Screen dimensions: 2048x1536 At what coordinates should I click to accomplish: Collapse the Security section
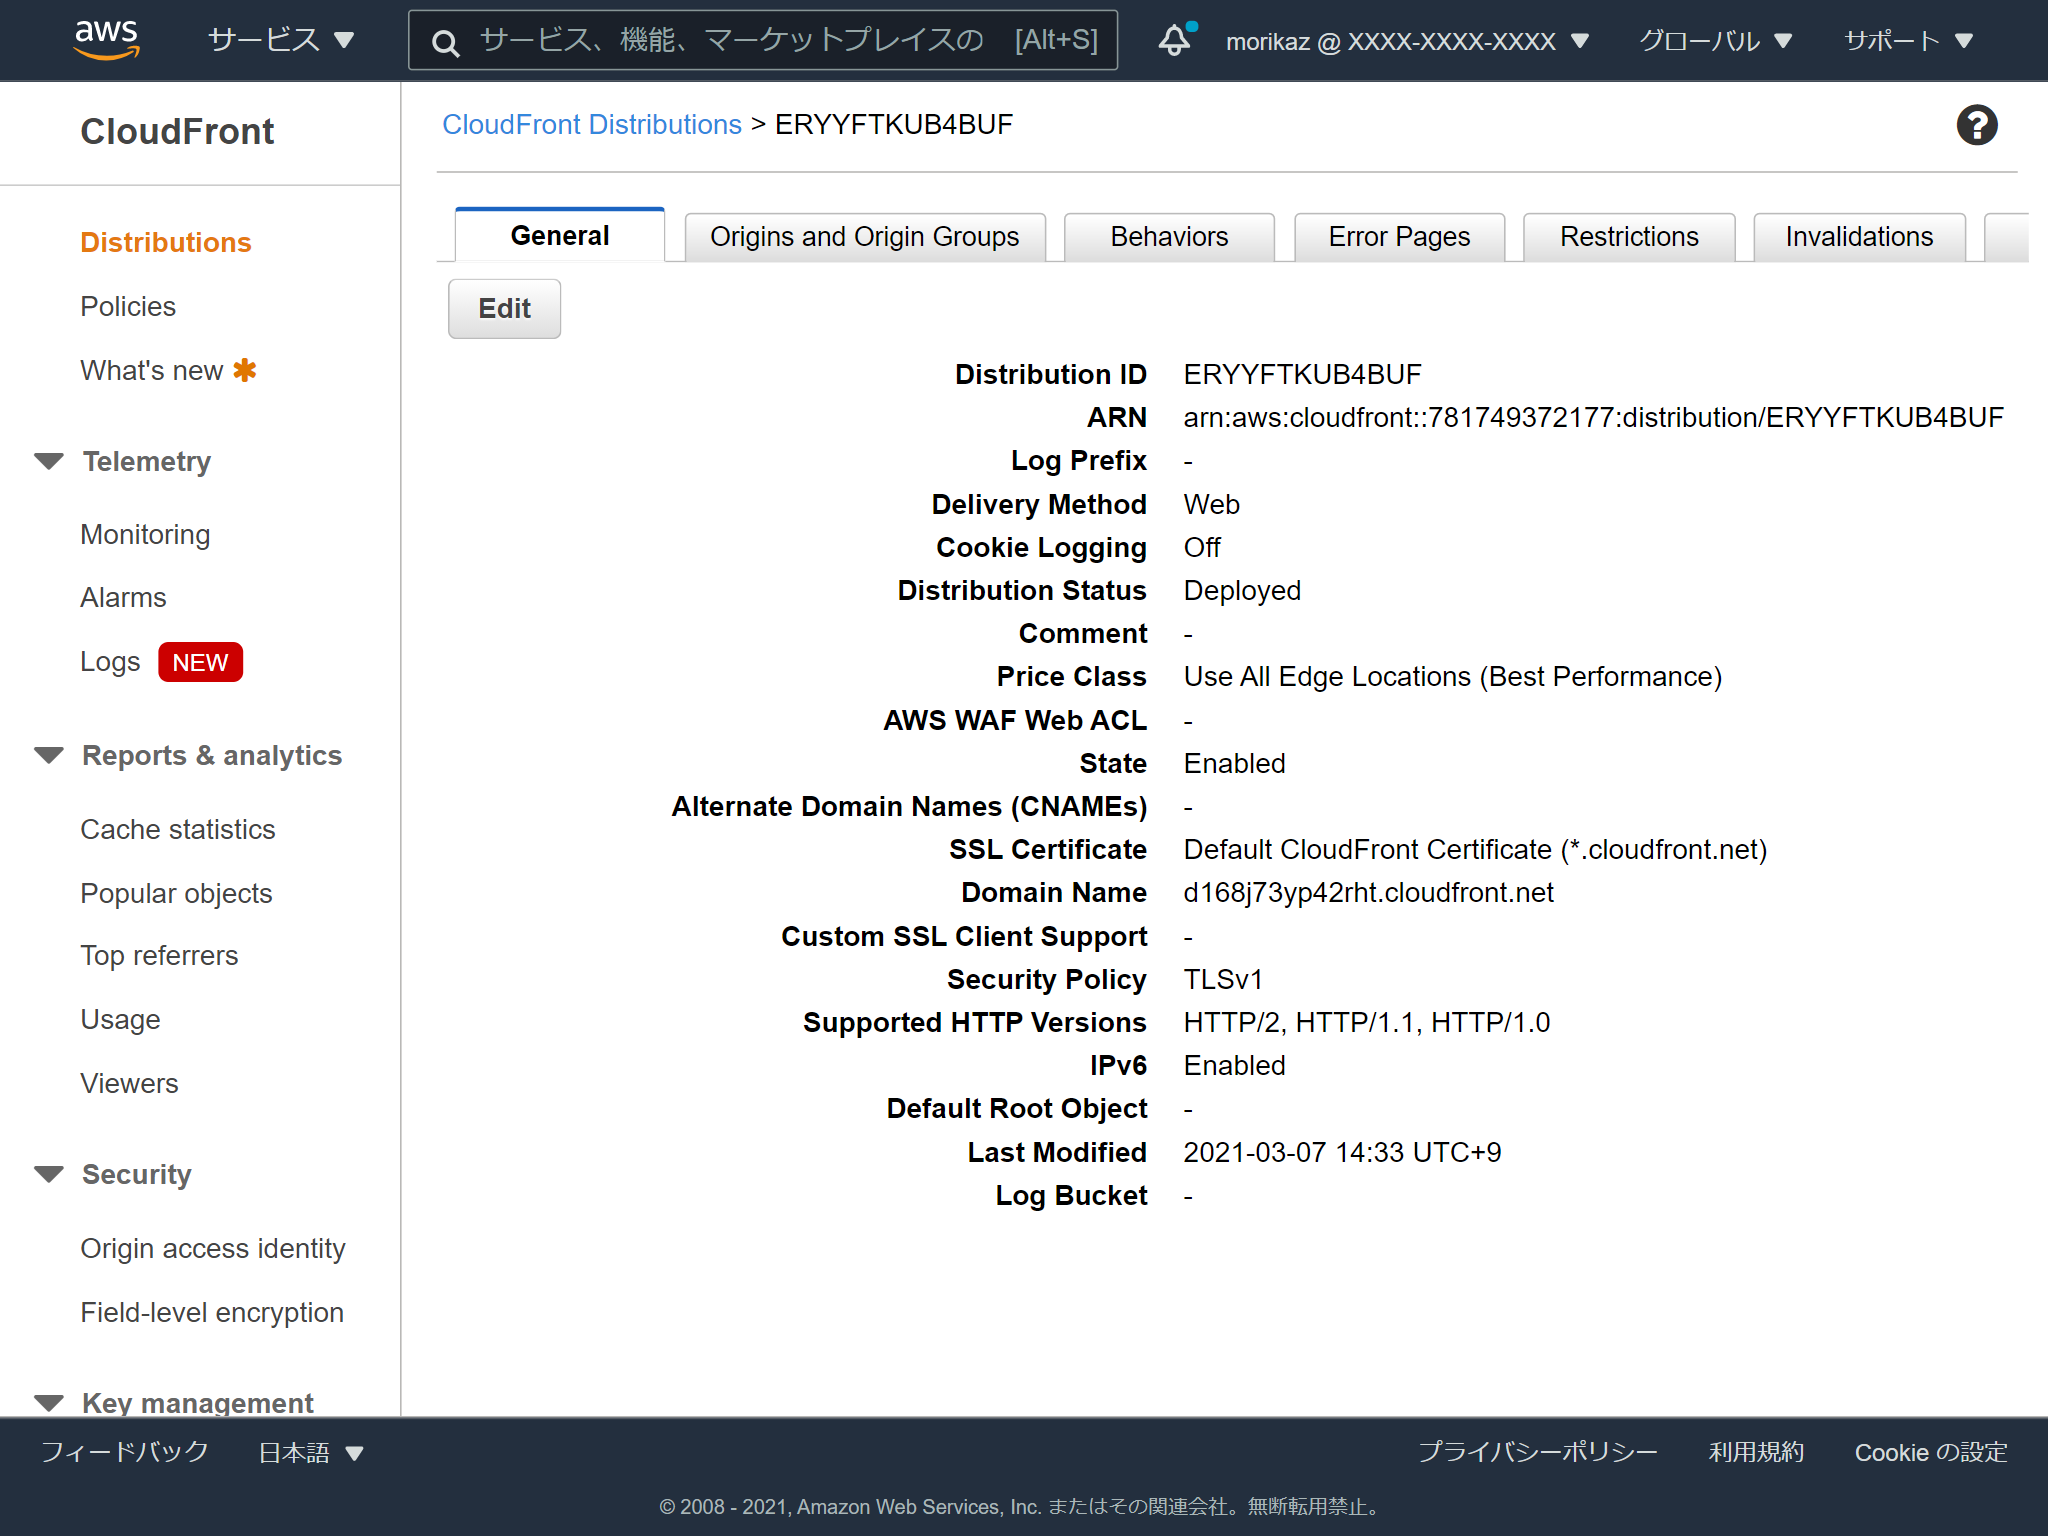tap(49, 1174)
